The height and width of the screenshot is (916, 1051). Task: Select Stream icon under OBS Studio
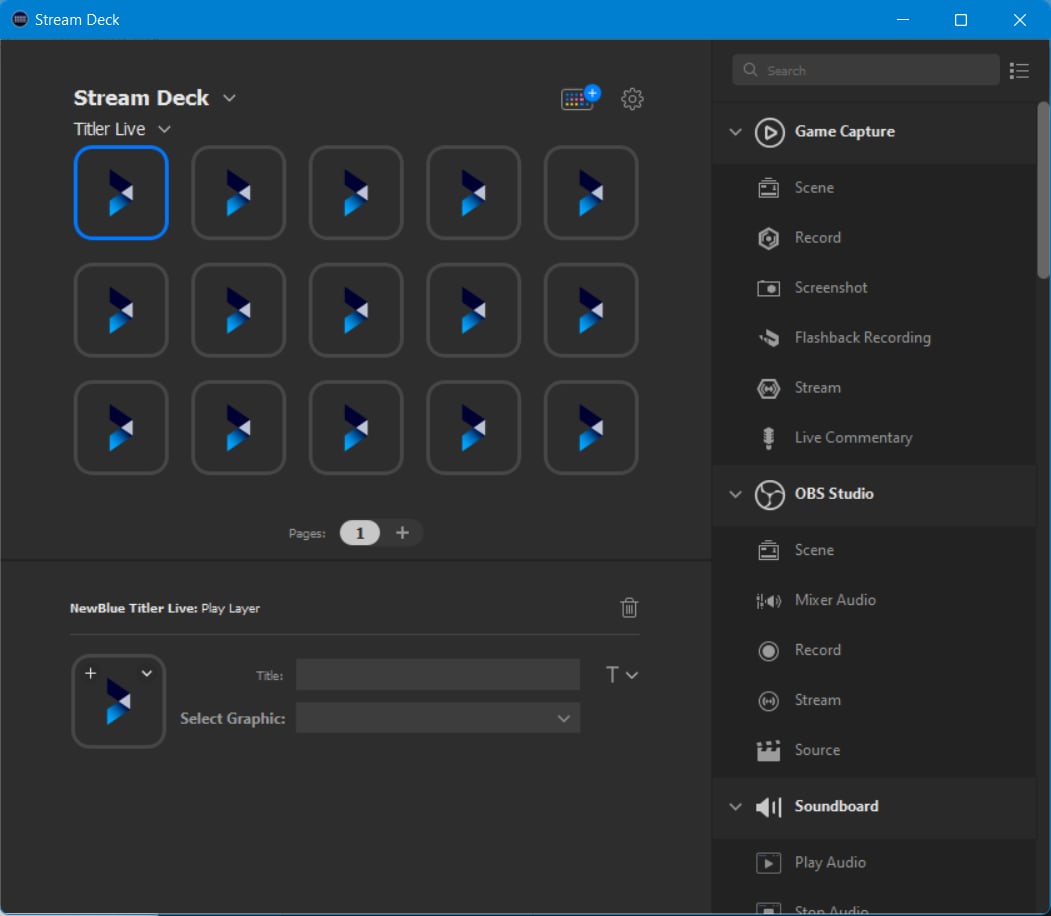pyautogui.click(x=768, y=701)
